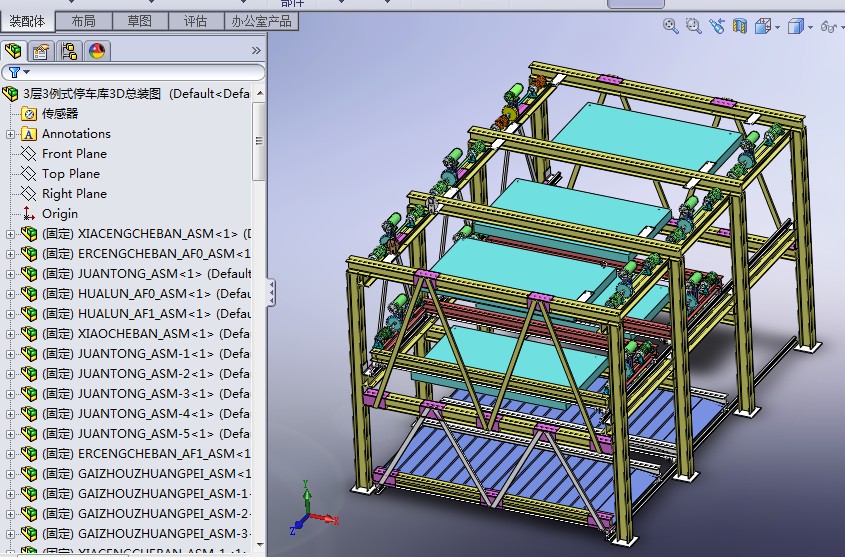
Task: Click the funnel filter icon
Action: click(x=15, y=72)
